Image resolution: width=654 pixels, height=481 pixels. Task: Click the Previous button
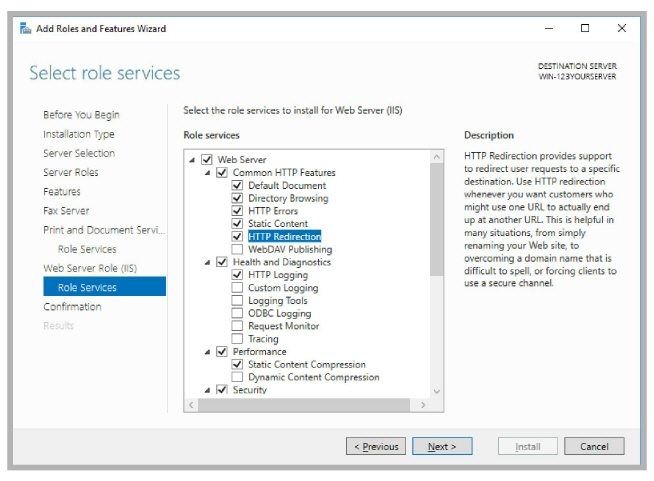[x=375, y=446]
